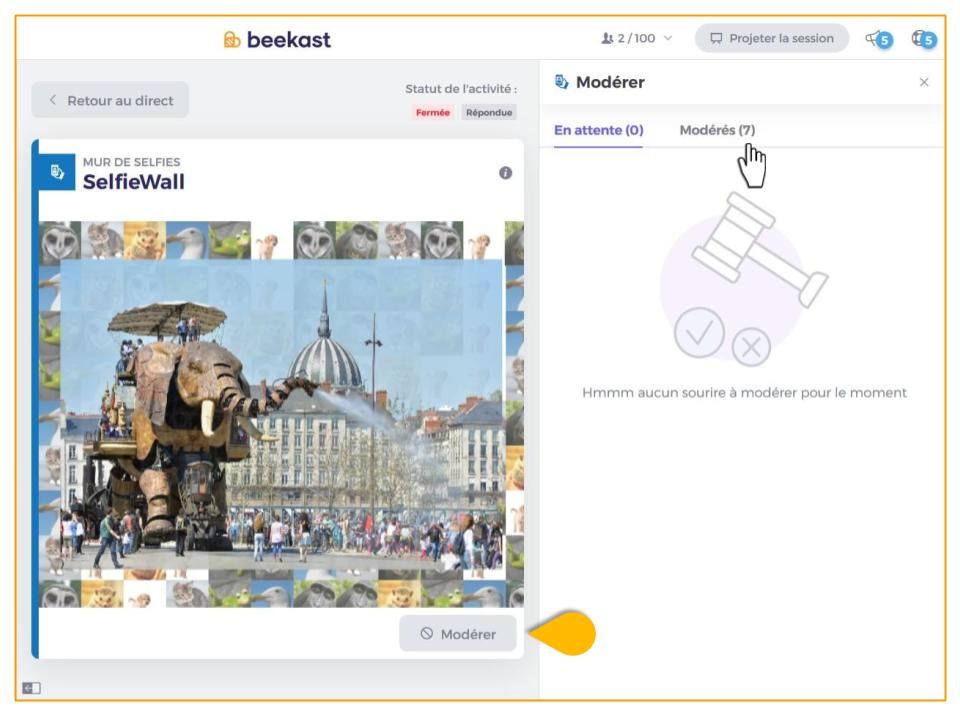Screen dimensions: 960x720
Task: Click the MUR DE SELFIES label
Action: [x=132, y=162]
